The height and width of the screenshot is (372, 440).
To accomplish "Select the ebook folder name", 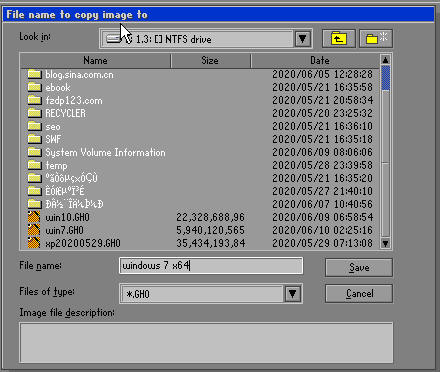I will point(58,87).
